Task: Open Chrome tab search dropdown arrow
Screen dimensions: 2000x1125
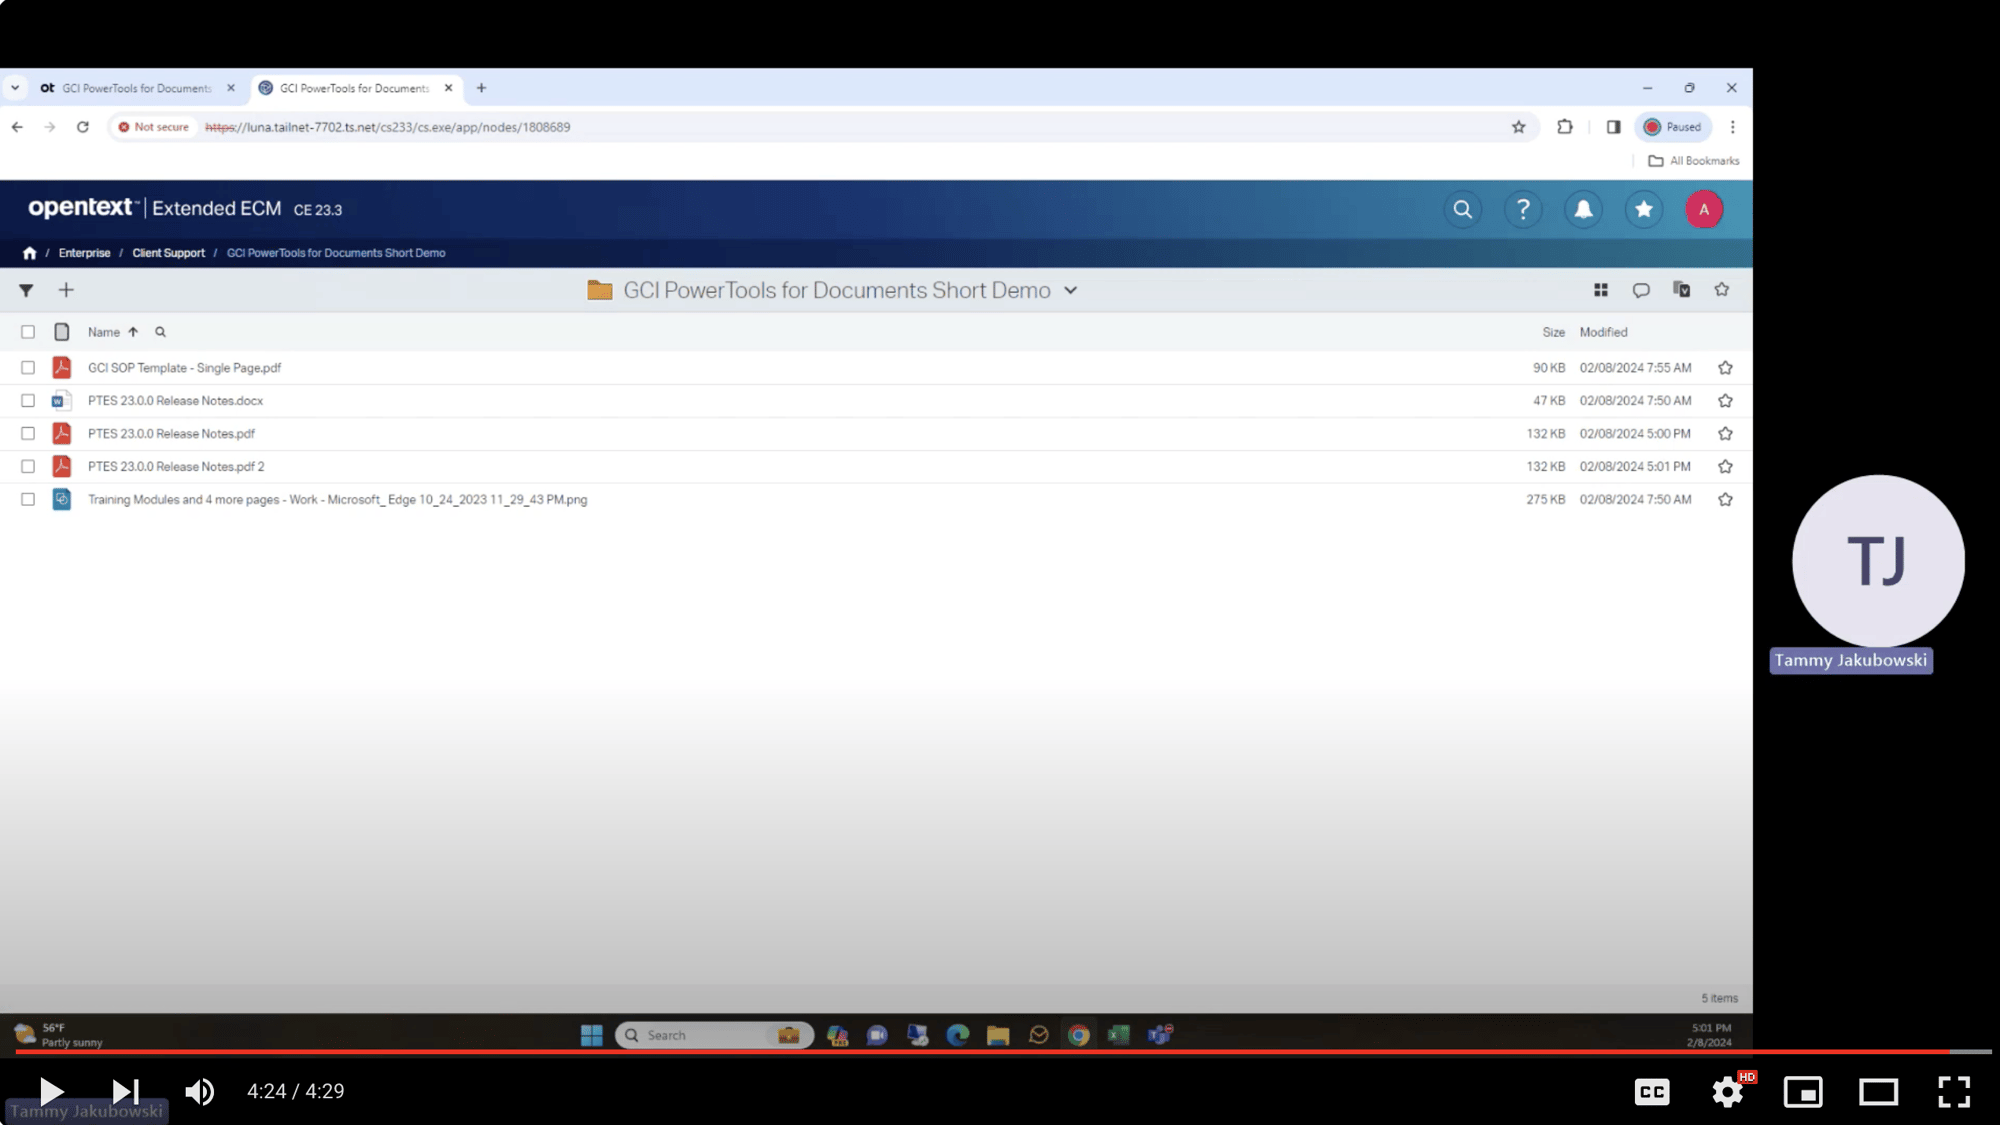Action: (15, 88)
